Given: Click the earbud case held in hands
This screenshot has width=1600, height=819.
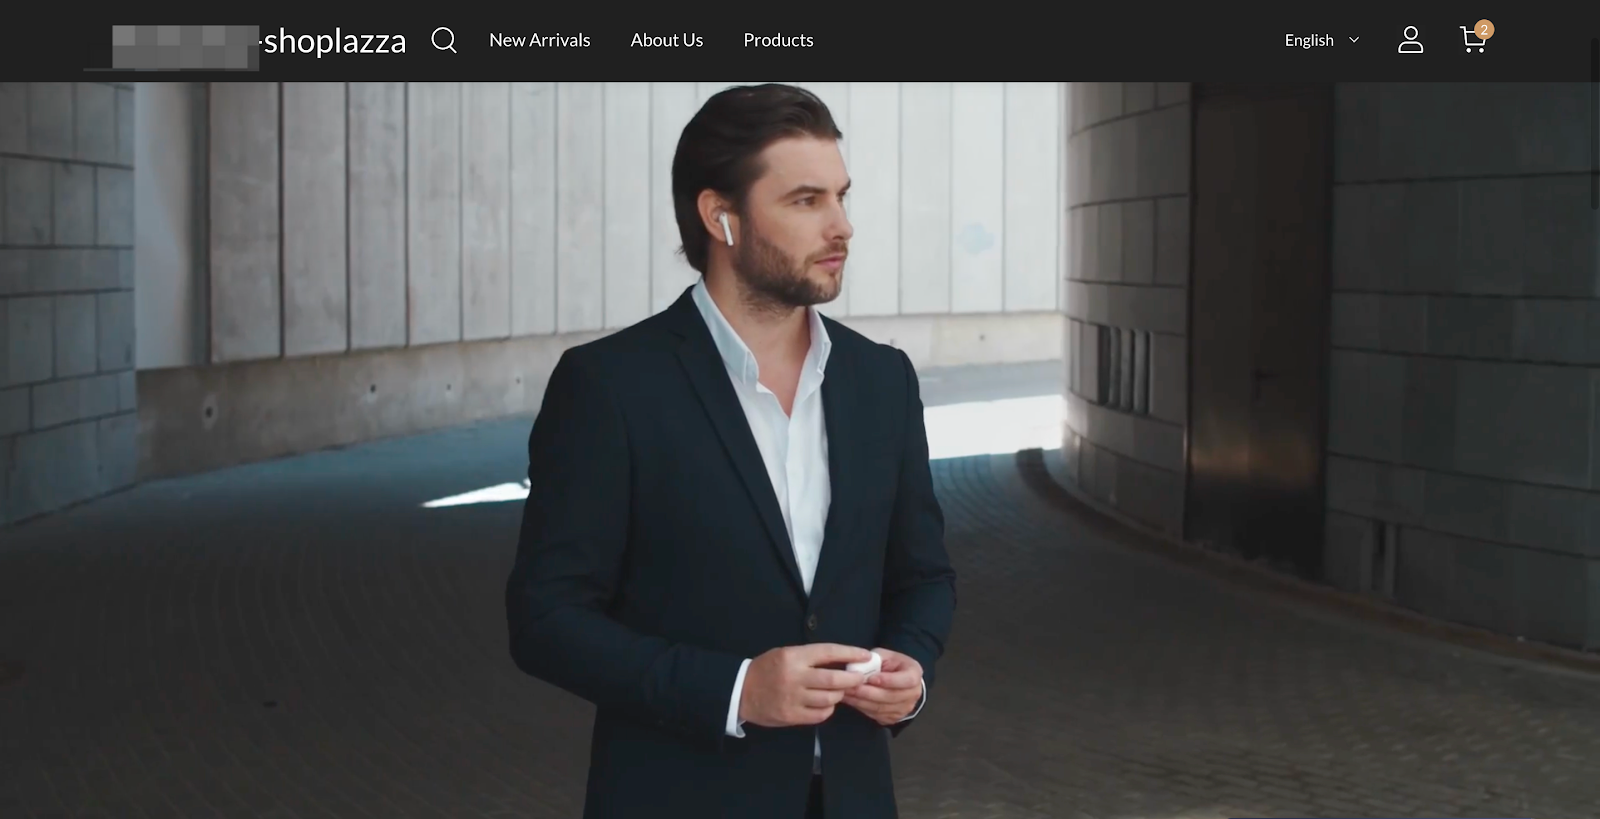Looking at the screenshot, I should 862,662.
